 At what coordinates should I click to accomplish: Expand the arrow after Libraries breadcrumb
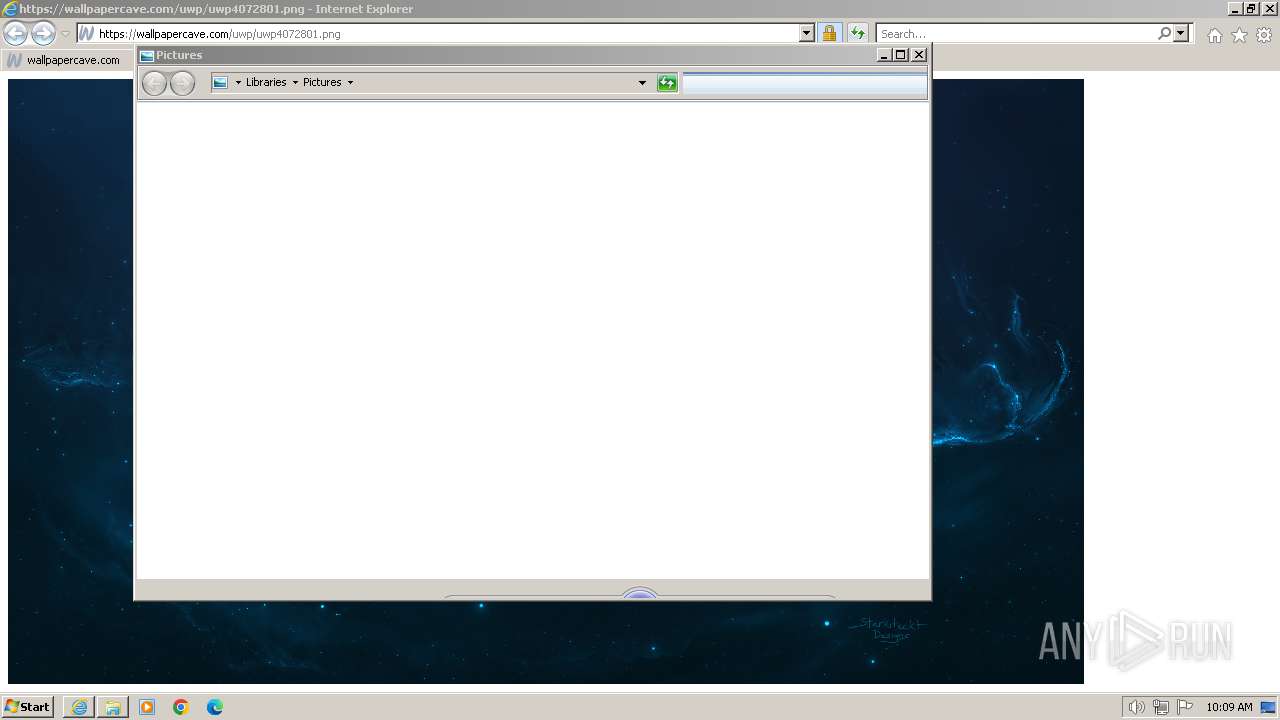[295, 82]
